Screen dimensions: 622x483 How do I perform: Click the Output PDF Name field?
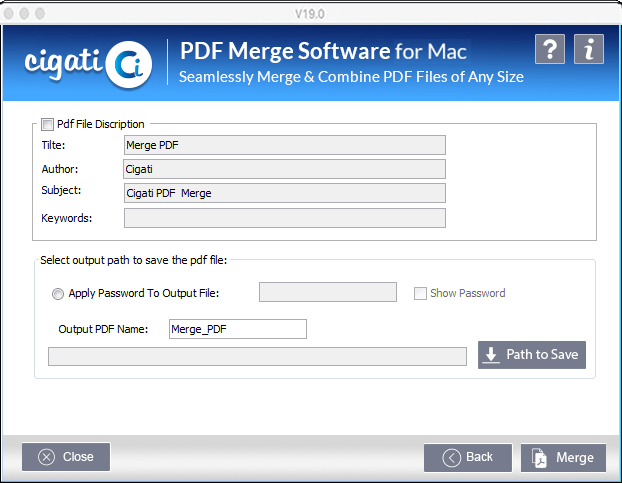238,329
